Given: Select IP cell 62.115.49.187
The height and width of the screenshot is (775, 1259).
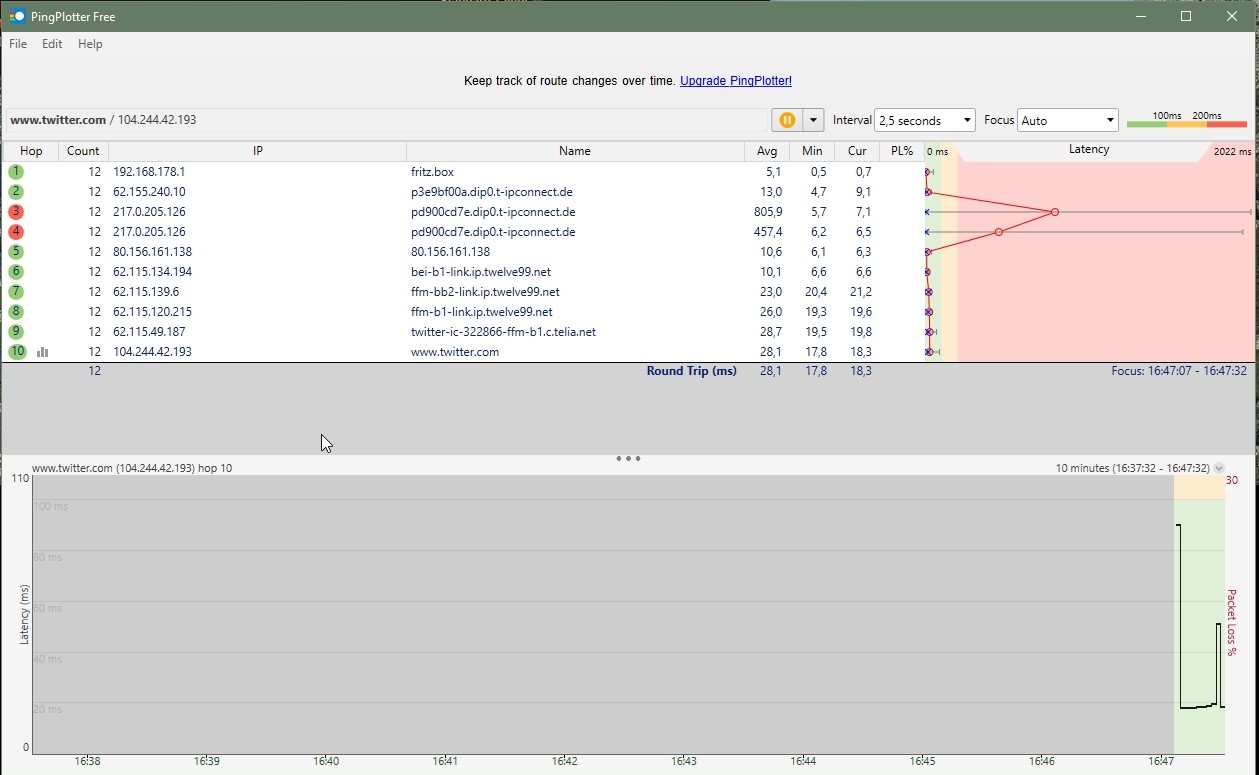Looking at the screenshot, I should coord(149,332).
